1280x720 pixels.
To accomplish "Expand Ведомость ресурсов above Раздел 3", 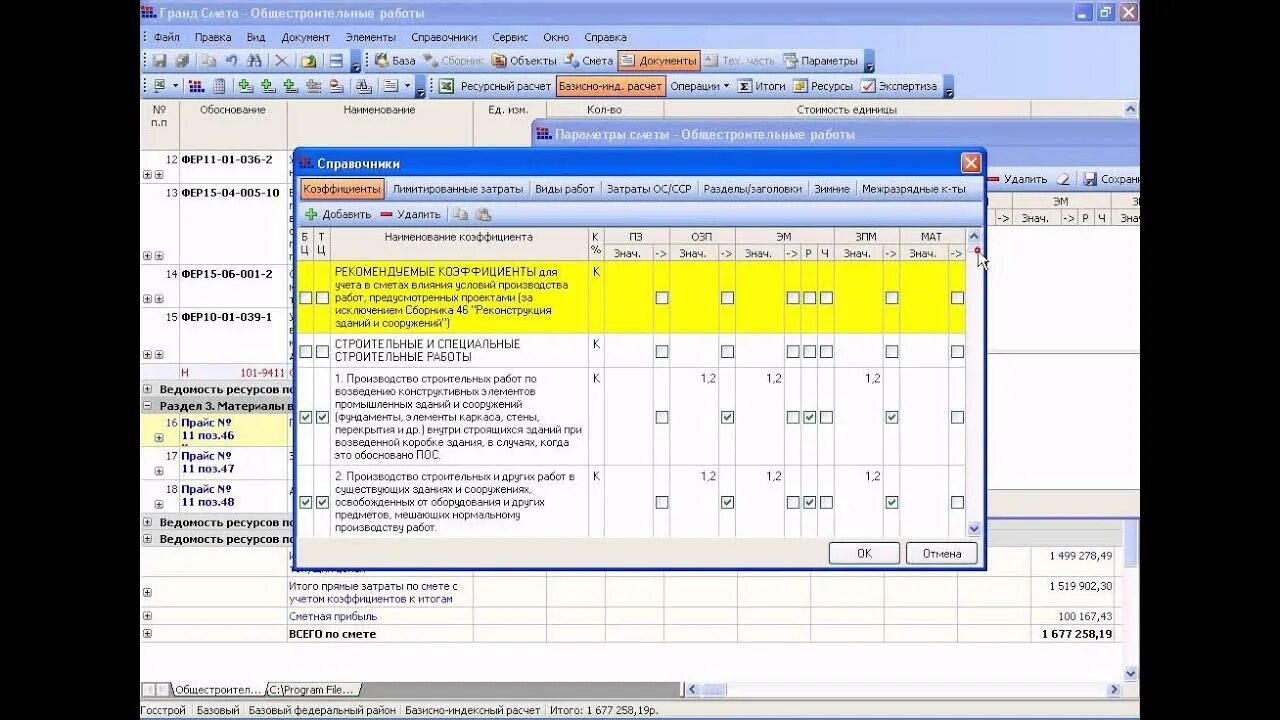I will pos(148,389).
